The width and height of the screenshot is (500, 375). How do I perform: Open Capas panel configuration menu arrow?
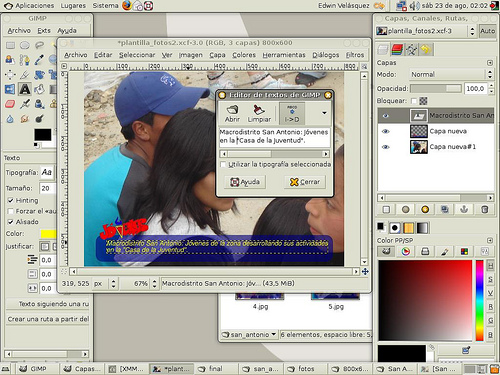click(490, 63)
